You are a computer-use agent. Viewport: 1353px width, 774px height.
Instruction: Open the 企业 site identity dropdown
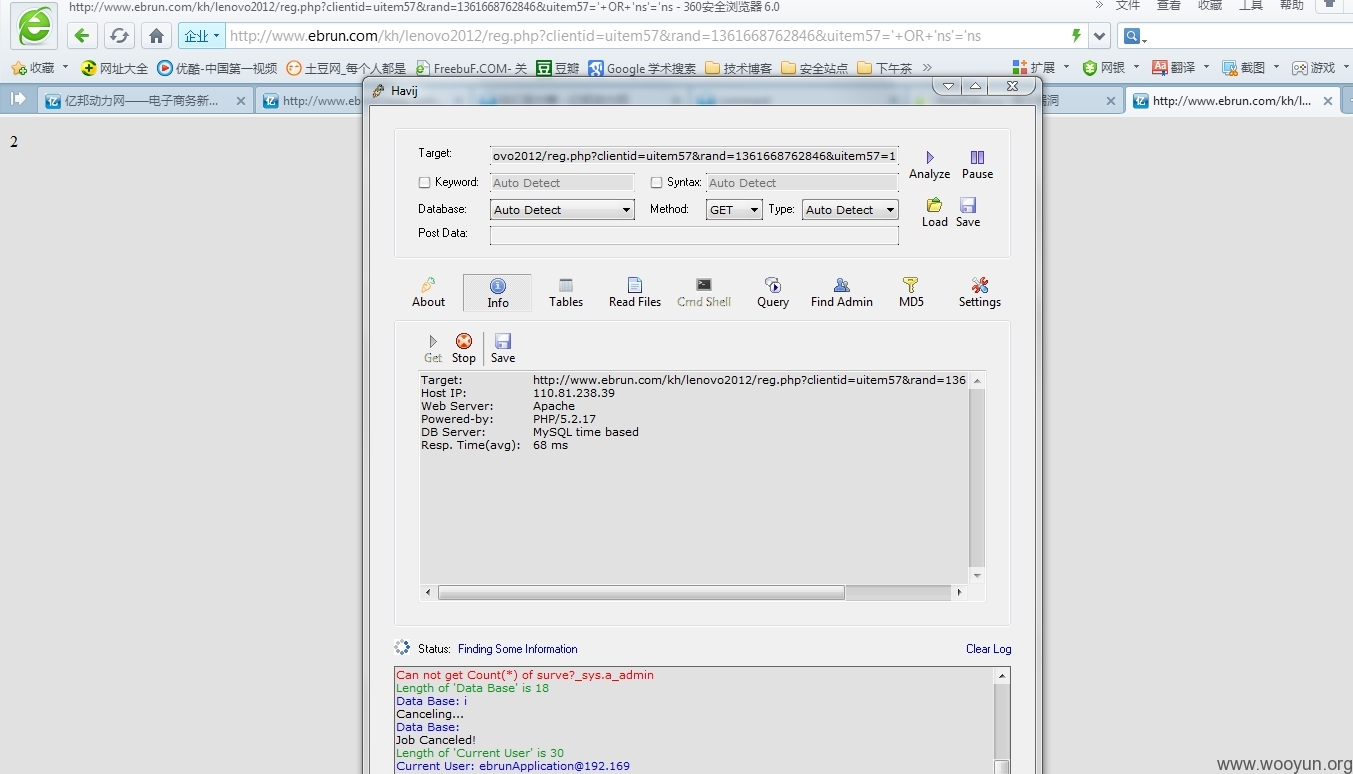click(x=201, y=36)
